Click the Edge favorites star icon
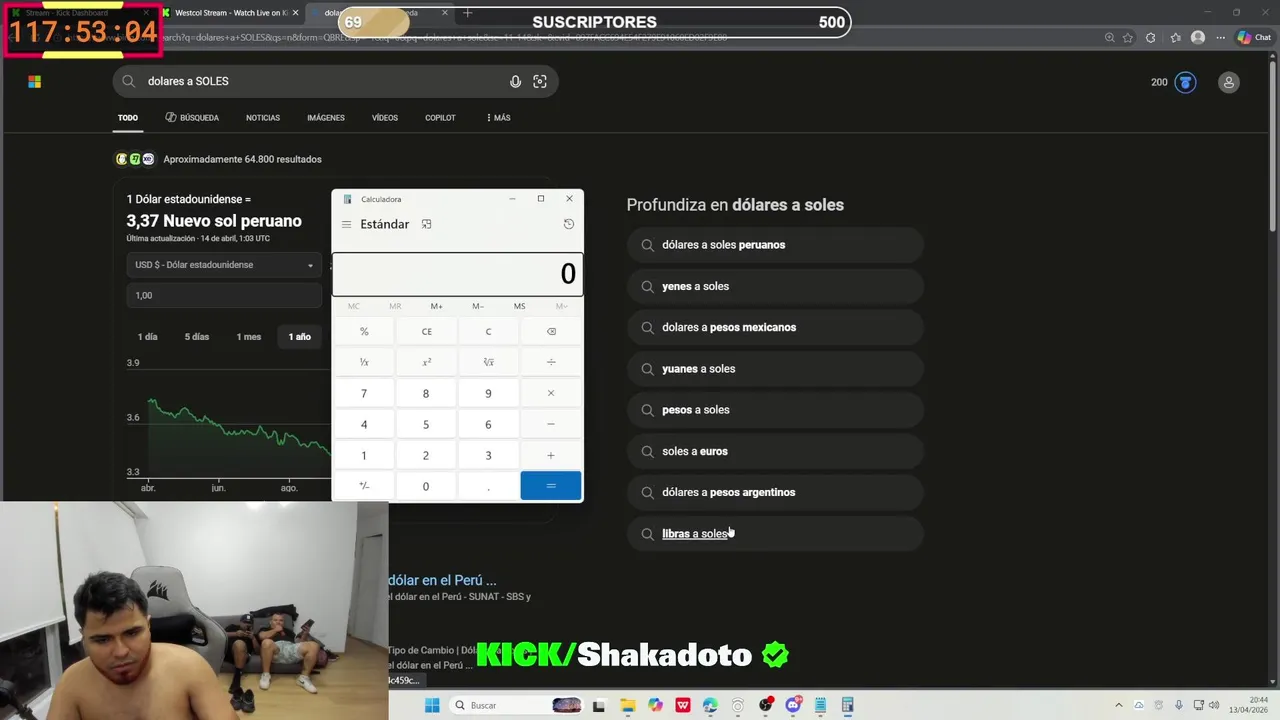The image size is (1280, 720). coord(1128,37)
